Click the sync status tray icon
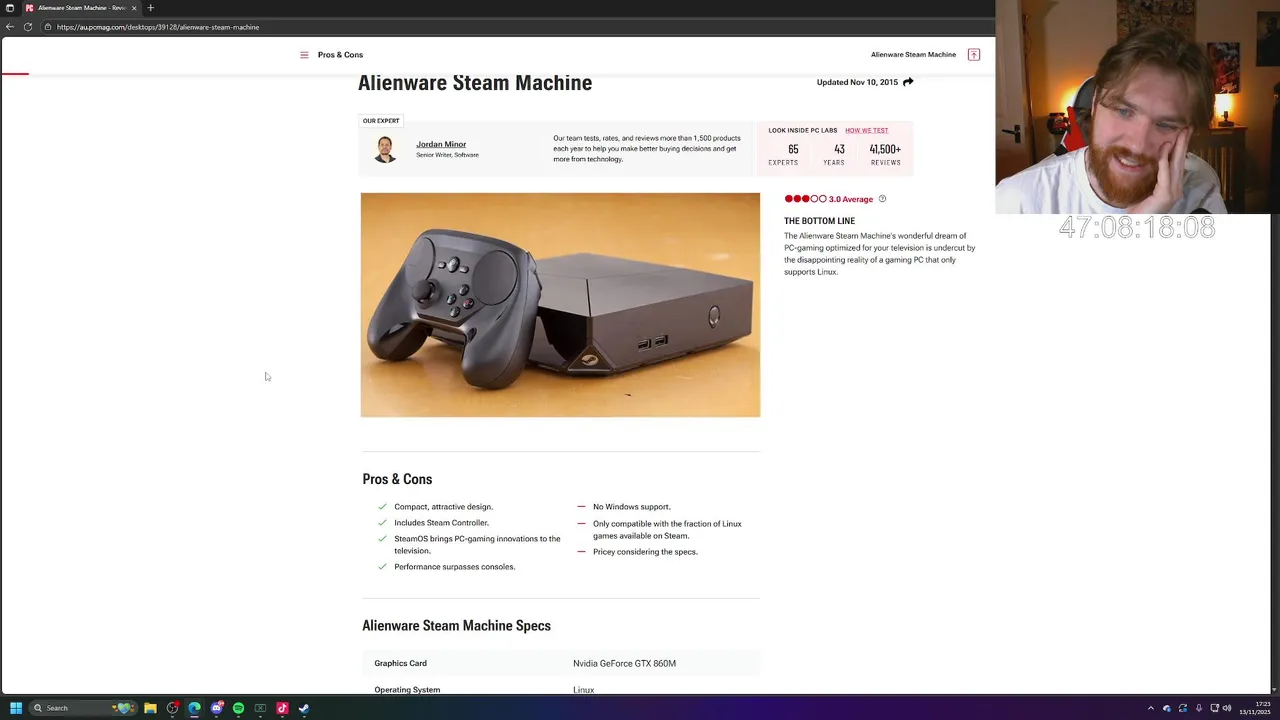 tap(1182, 708)
